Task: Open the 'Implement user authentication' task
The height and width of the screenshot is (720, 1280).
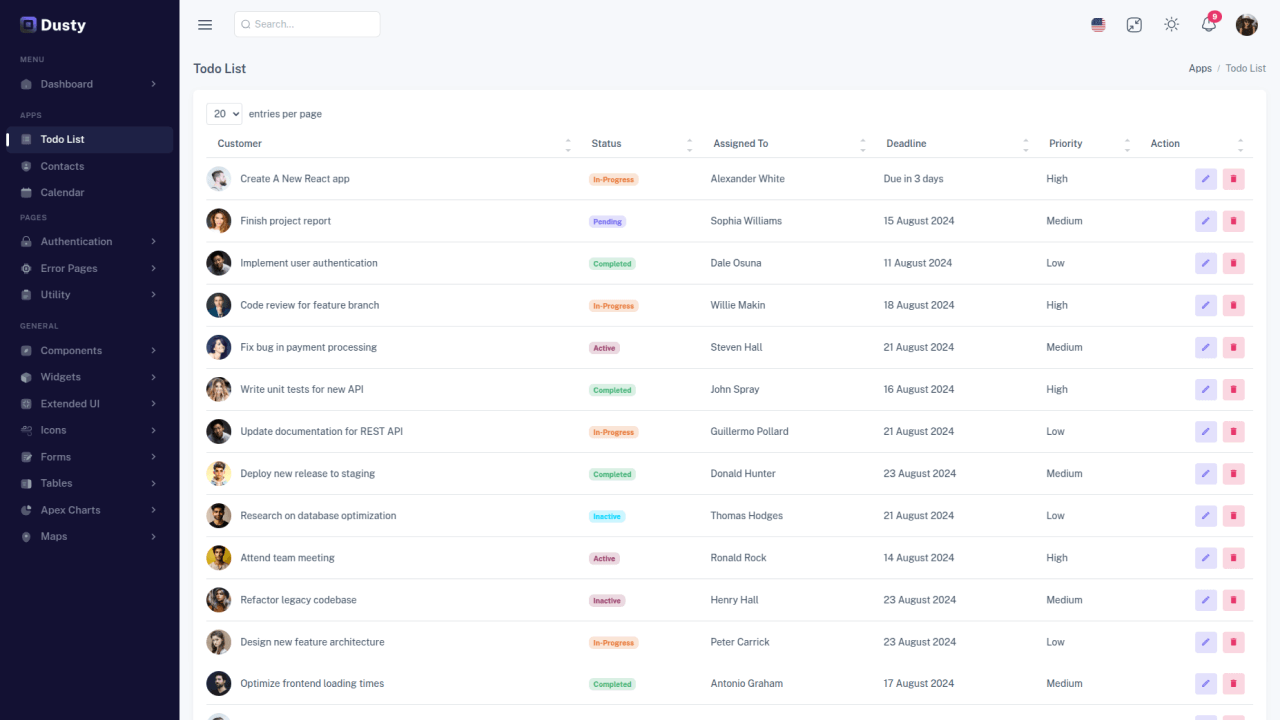Action: pyautogui.click(x=308, y=262)
